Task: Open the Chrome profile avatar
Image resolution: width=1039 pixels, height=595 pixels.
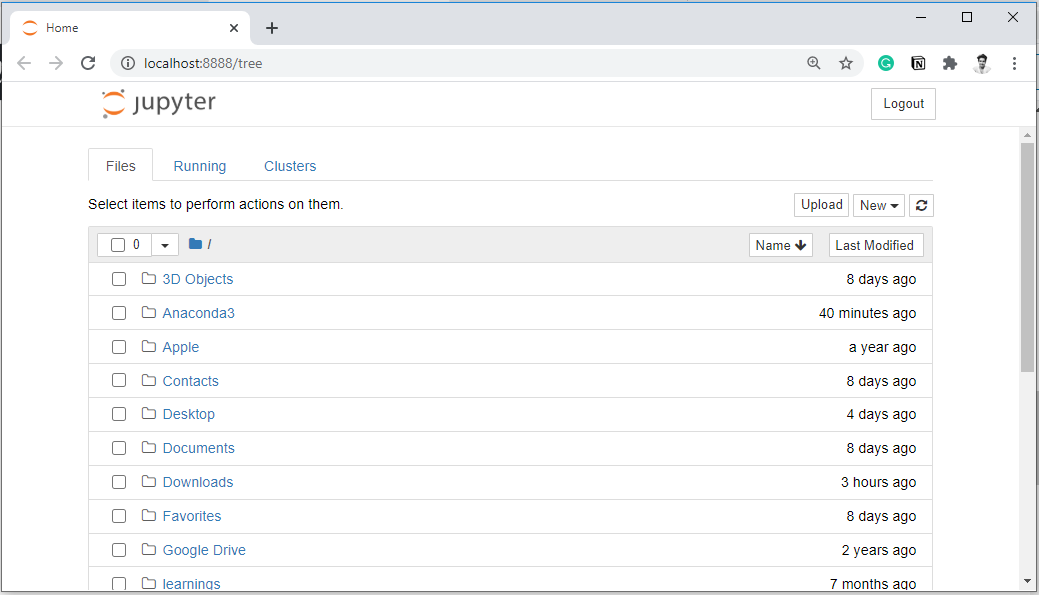Action: (x=982, y=63)
